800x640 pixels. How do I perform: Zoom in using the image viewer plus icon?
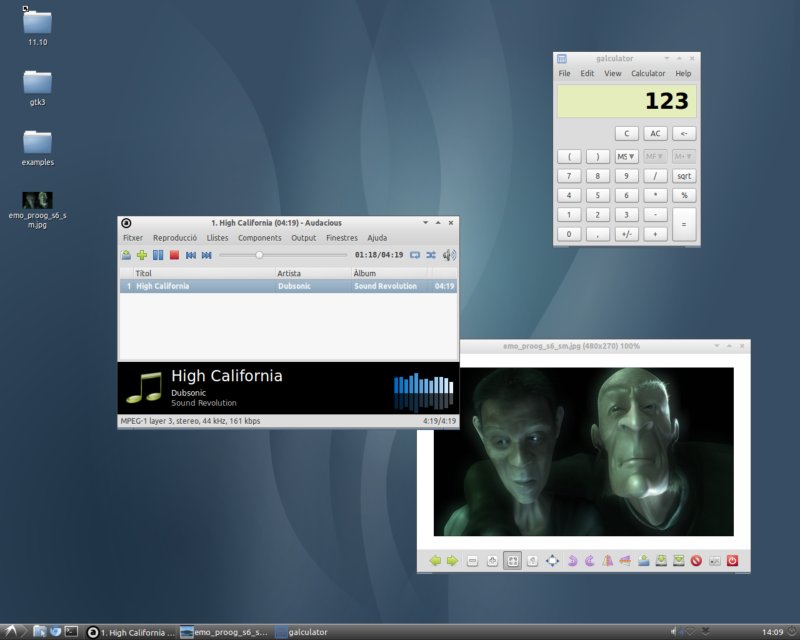pyautogui.click(x=492, y=561)
